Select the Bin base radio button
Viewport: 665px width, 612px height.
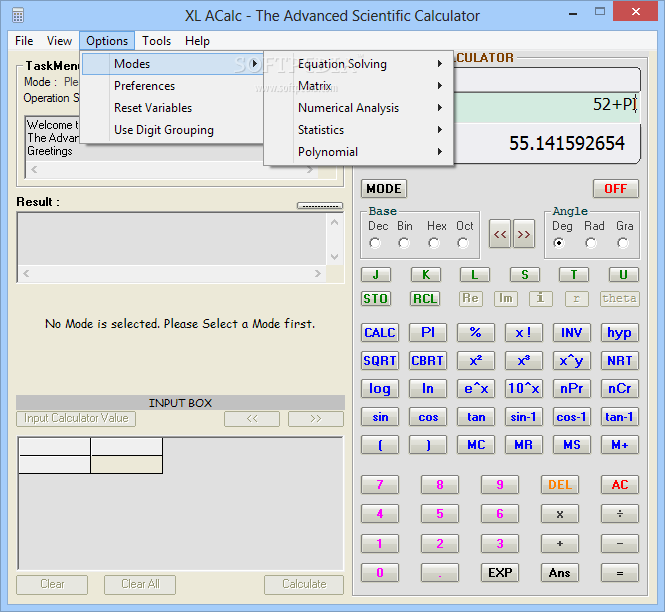tap(404, 243)
